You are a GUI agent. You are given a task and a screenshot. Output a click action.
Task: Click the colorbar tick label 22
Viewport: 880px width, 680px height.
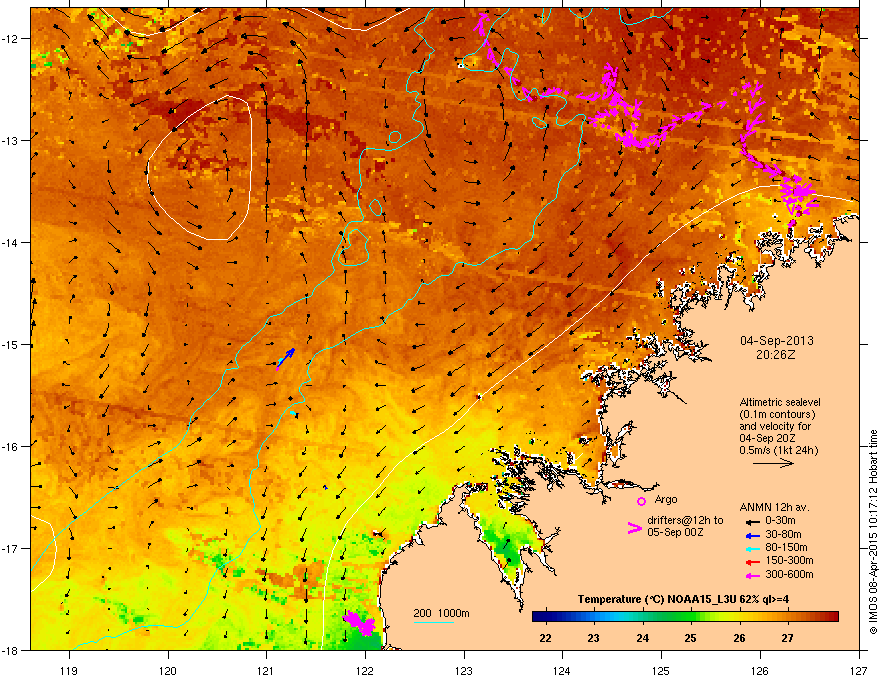pyautogui.click(x=545, y=638)
